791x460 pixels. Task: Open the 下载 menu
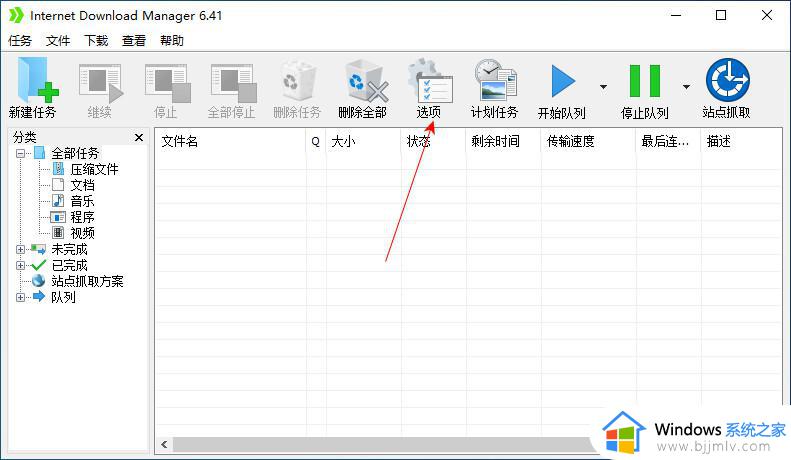pyautogui.click(x=96, y=41)
